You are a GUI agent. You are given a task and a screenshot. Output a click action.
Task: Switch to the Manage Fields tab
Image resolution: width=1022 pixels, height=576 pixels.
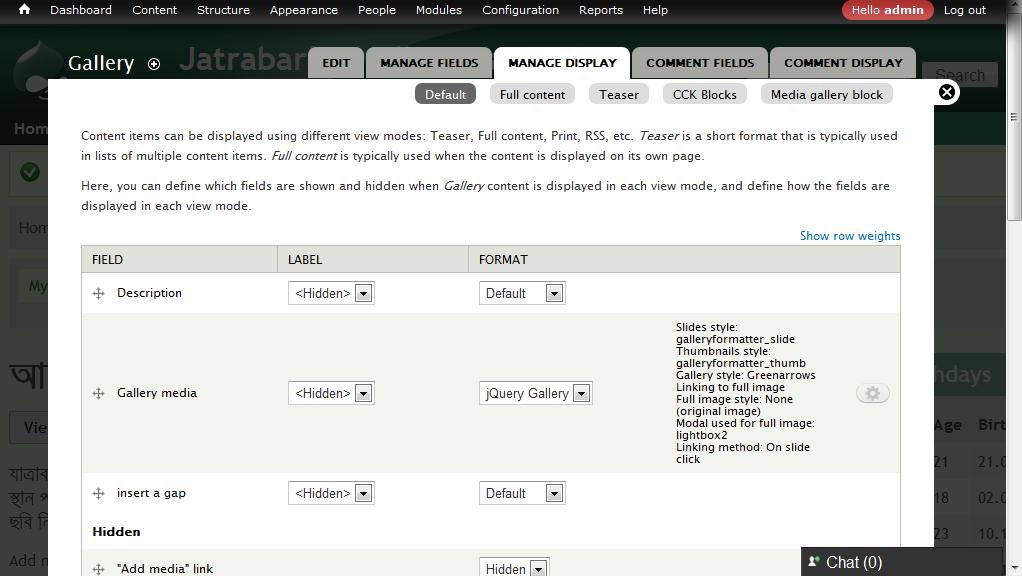click(x=429, y=63)
